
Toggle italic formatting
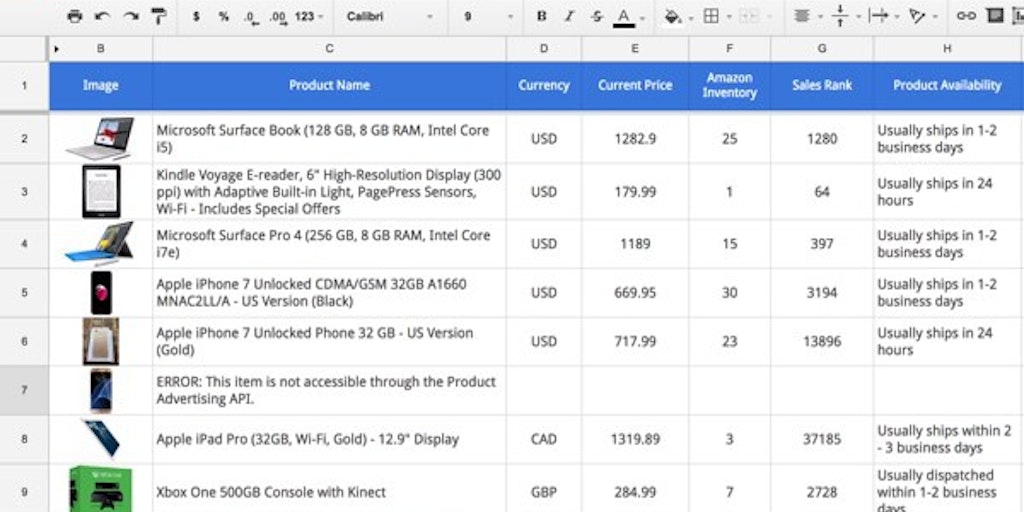pos(569,16)
